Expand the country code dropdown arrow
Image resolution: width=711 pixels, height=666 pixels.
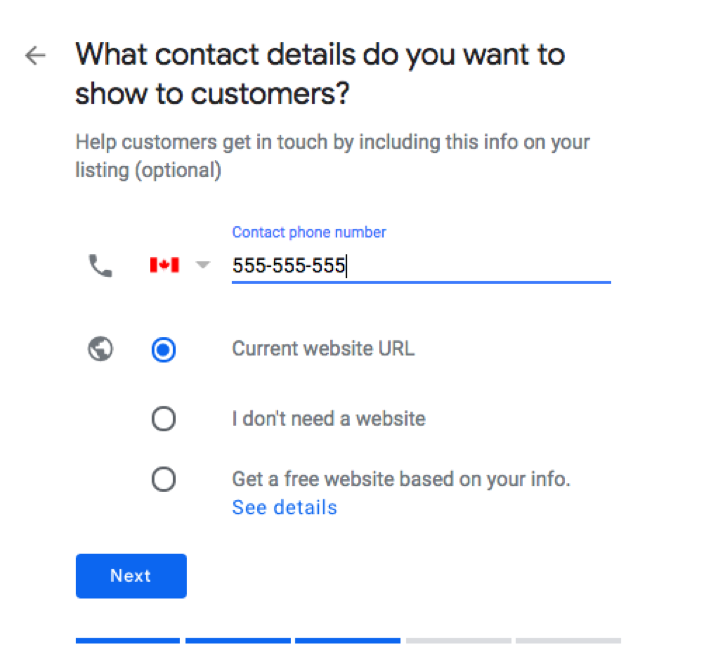point(203,266)
